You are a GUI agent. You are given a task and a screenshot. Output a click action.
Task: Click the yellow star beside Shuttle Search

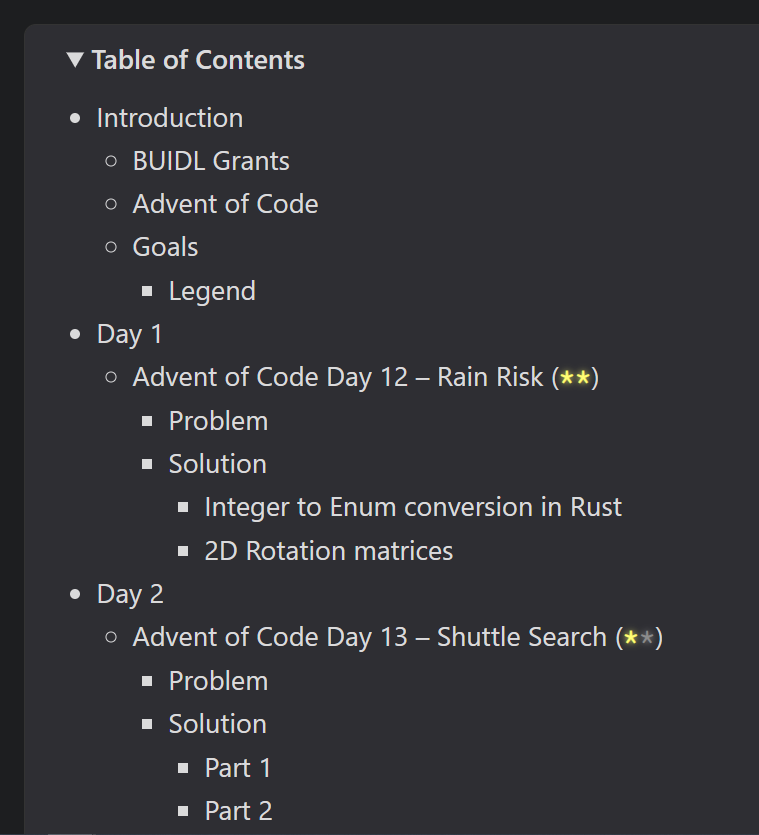coord(633,637)
